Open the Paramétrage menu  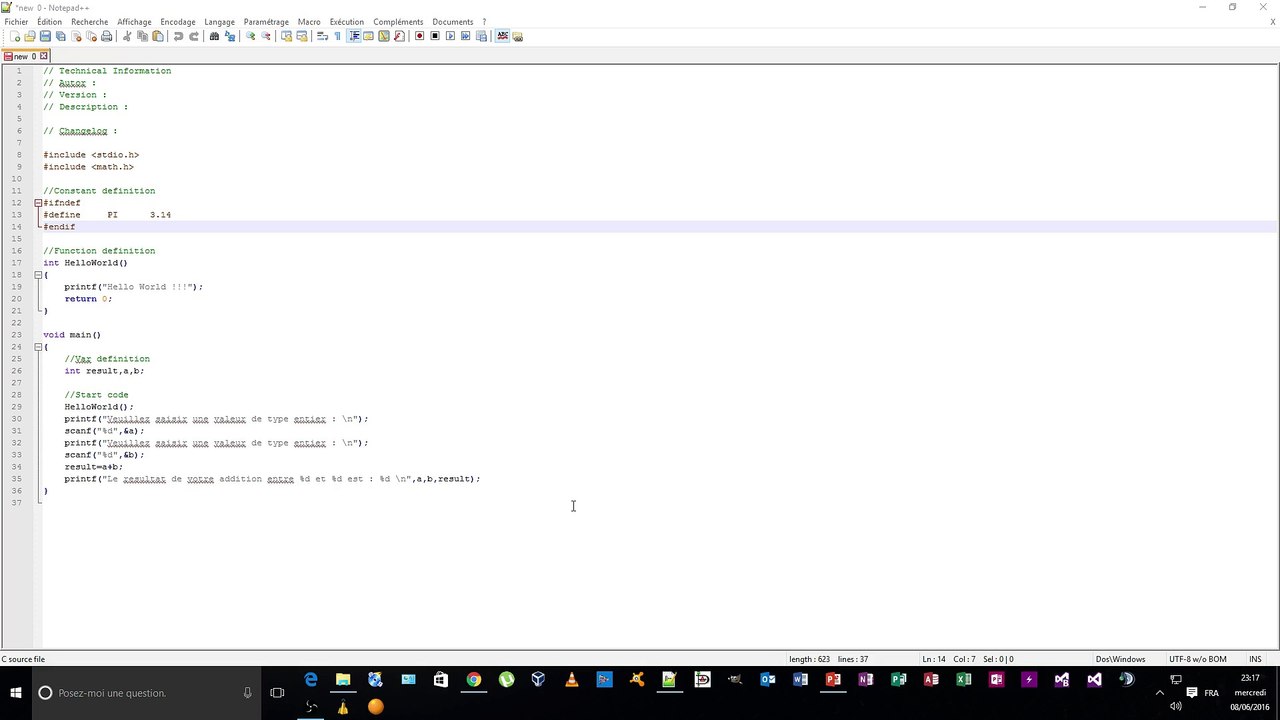pyautogui.click(x=266, y=22)
